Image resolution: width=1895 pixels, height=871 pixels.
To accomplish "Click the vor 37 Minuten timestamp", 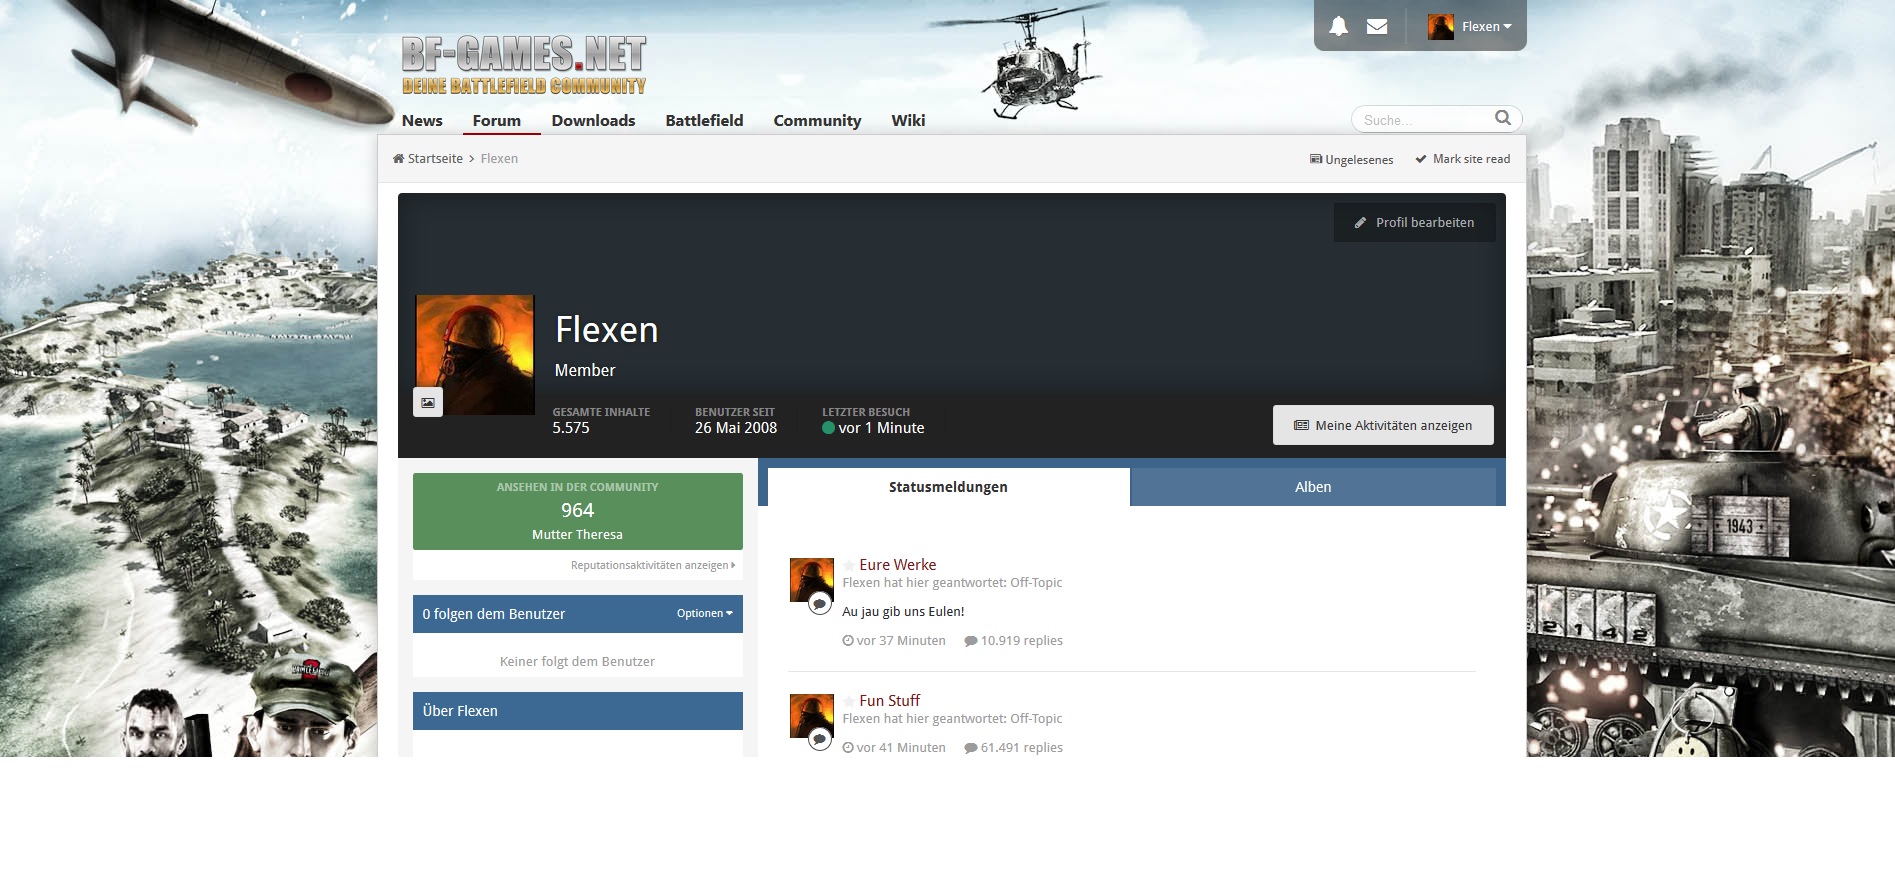I will click(x=894, y=641).
